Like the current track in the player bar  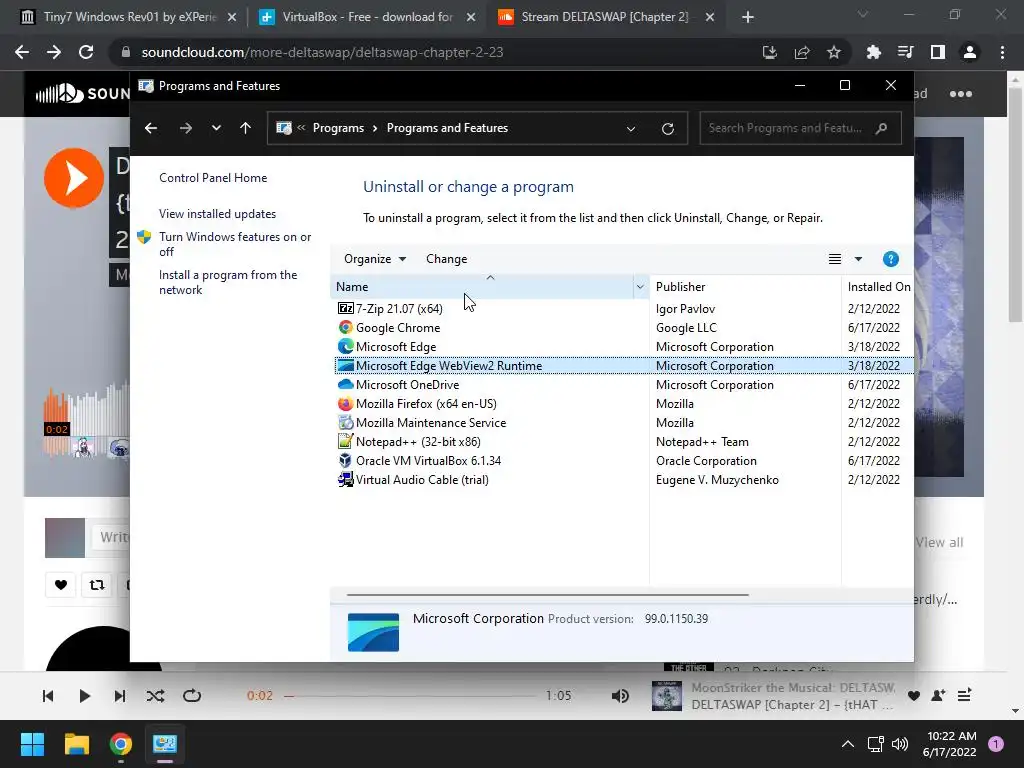pos(914,696)
